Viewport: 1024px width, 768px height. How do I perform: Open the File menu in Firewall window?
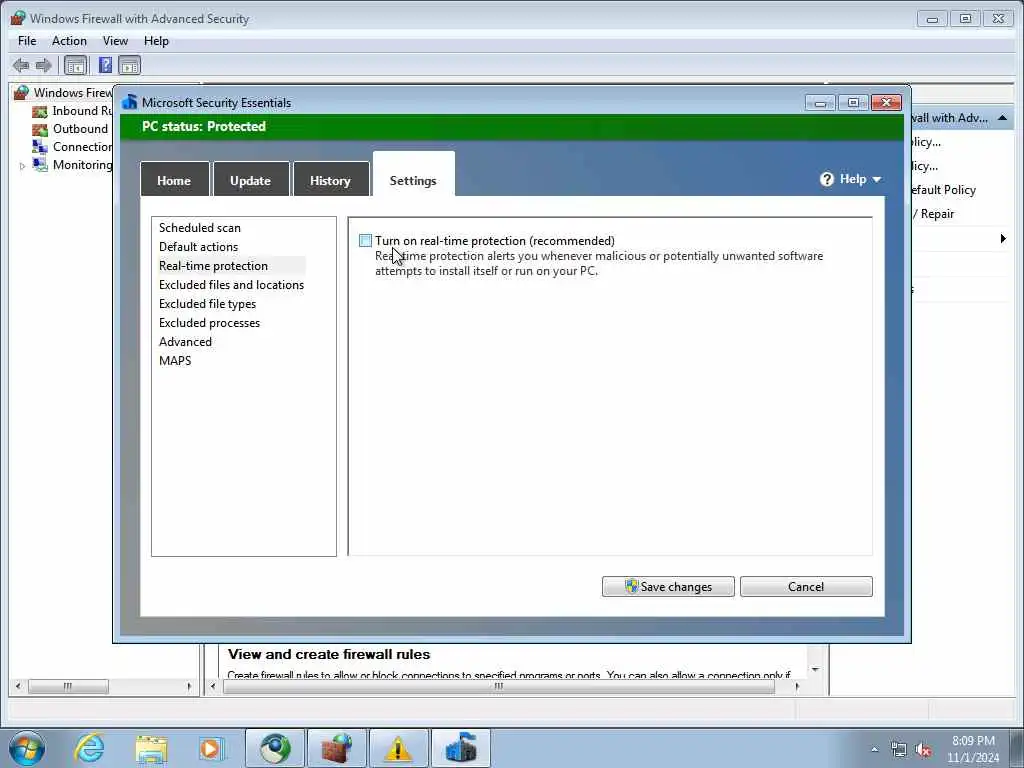(x=27, y=40)
